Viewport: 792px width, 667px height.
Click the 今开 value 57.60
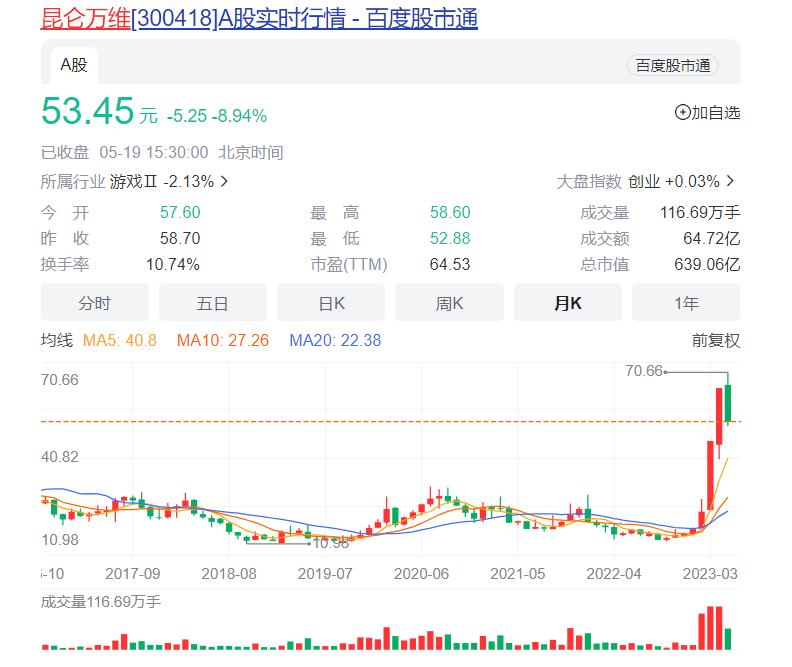click(x=180, y=212)
